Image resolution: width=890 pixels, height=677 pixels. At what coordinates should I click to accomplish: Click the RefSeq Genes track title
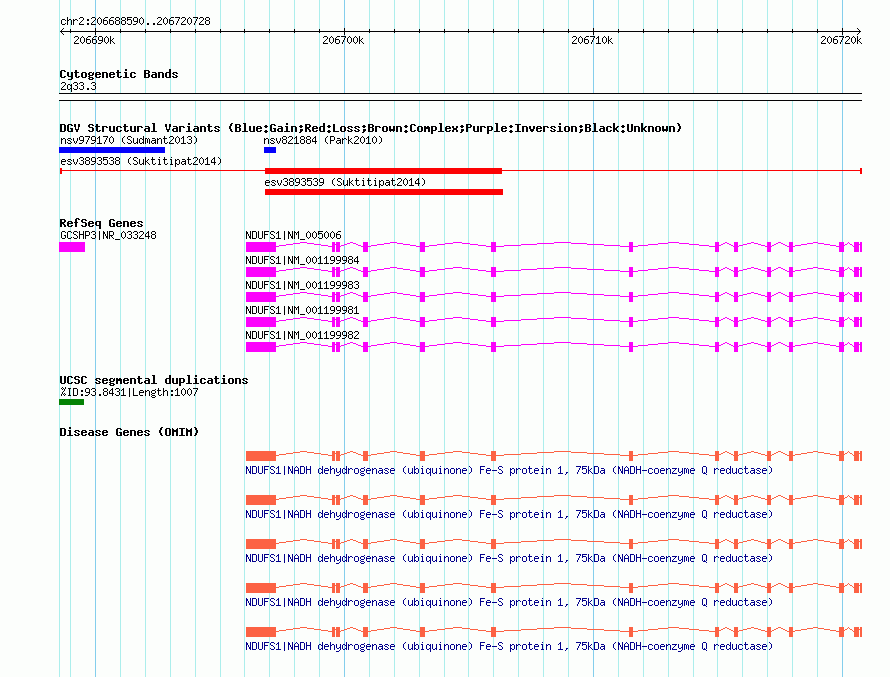pyautogui.click(x=101, y=223)
